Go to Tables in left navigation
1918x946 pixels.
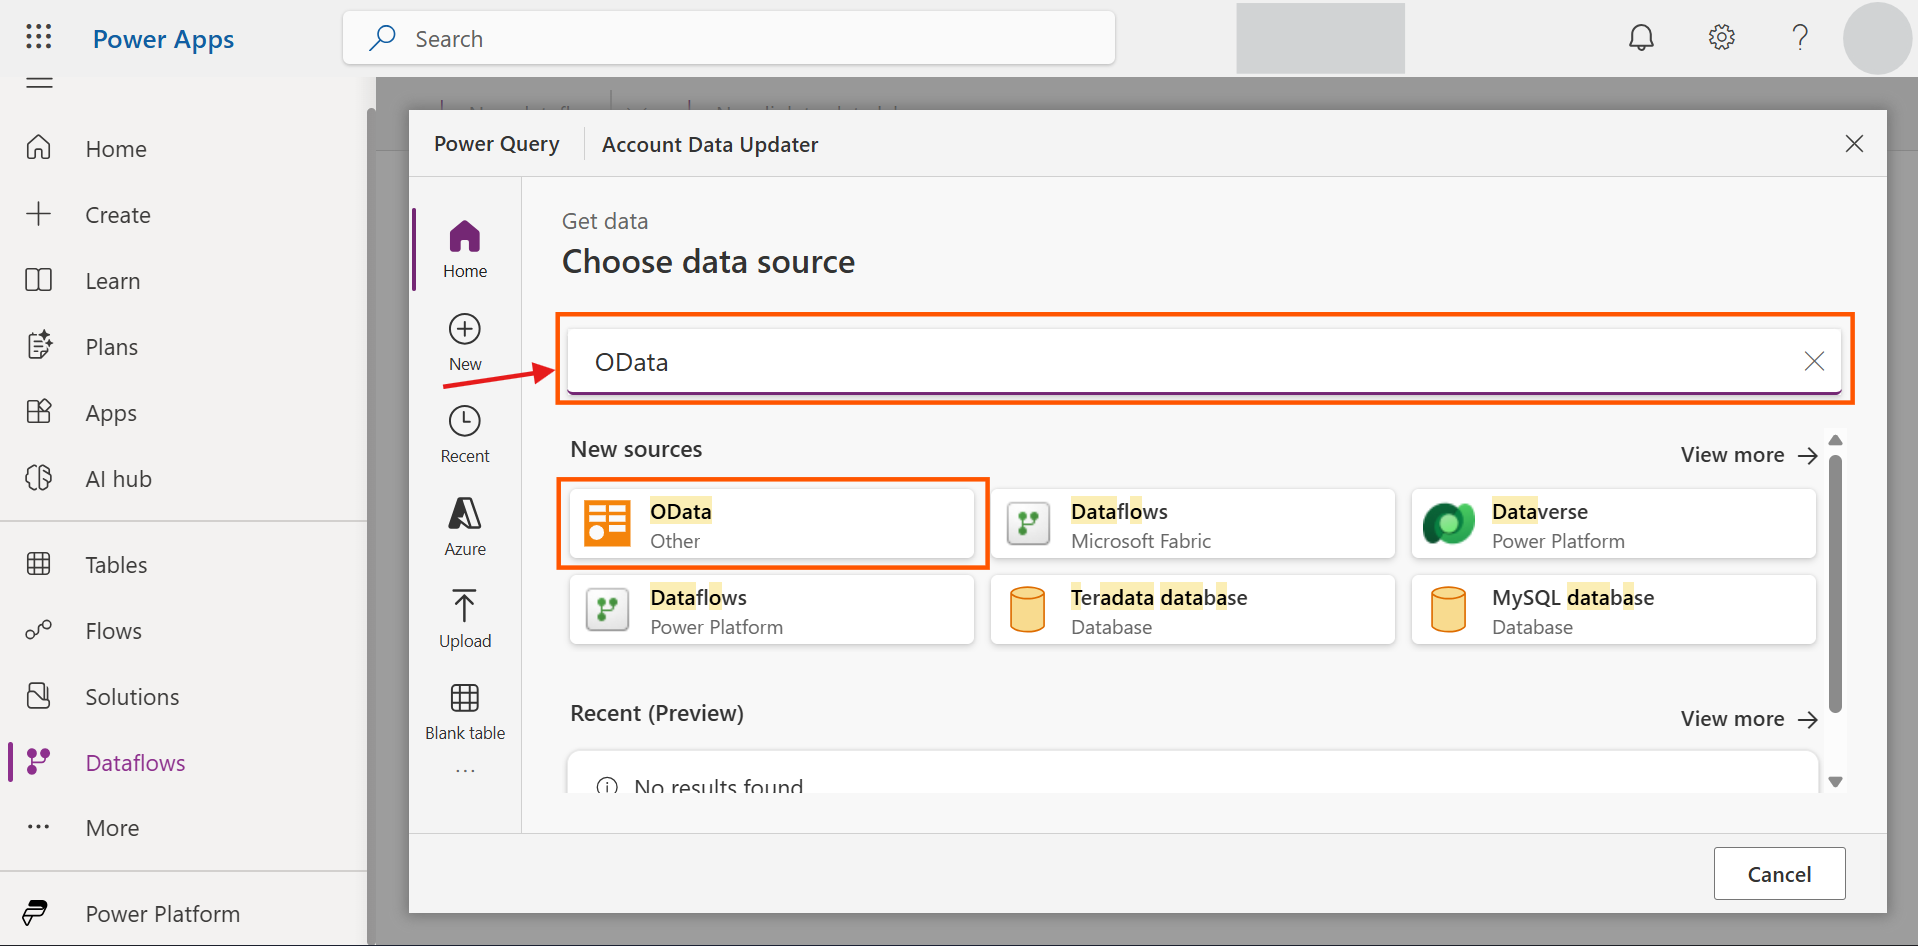click(116, 565)
